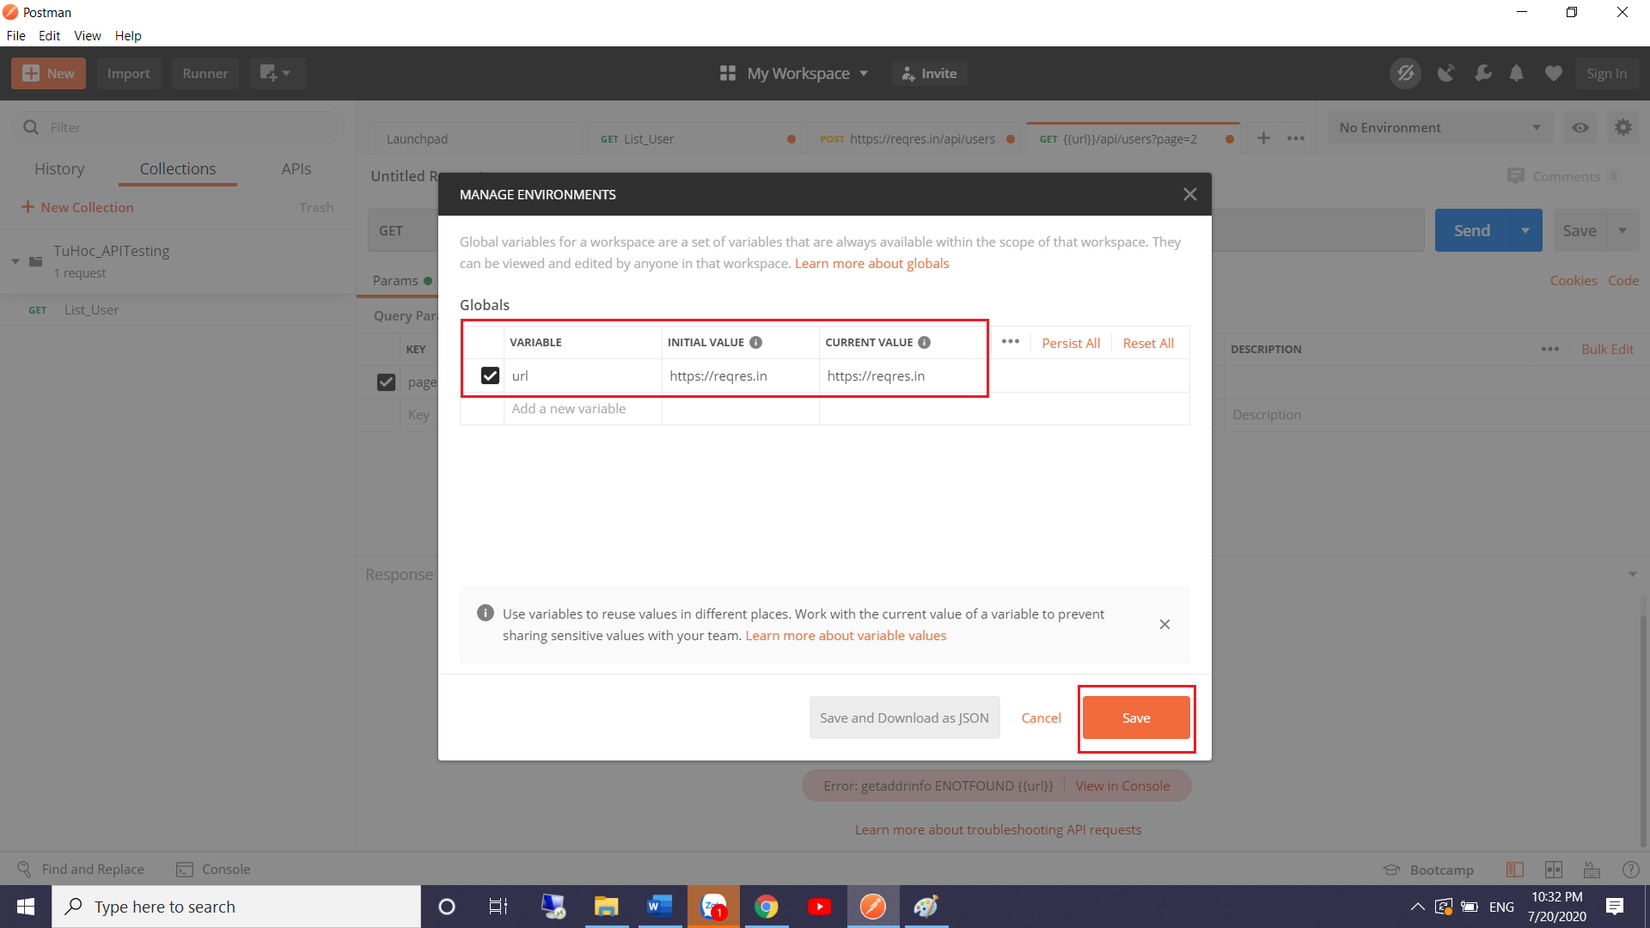Open Comments panel
1650x928 pixels.
click(x=1565, y=176)
